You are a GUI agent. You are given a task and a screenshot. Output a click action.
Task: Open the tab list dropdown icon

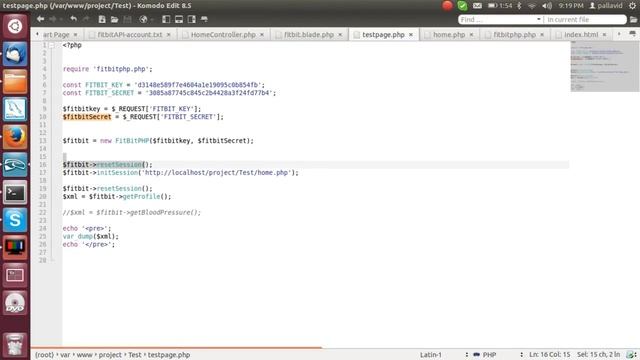click(632, 34)
